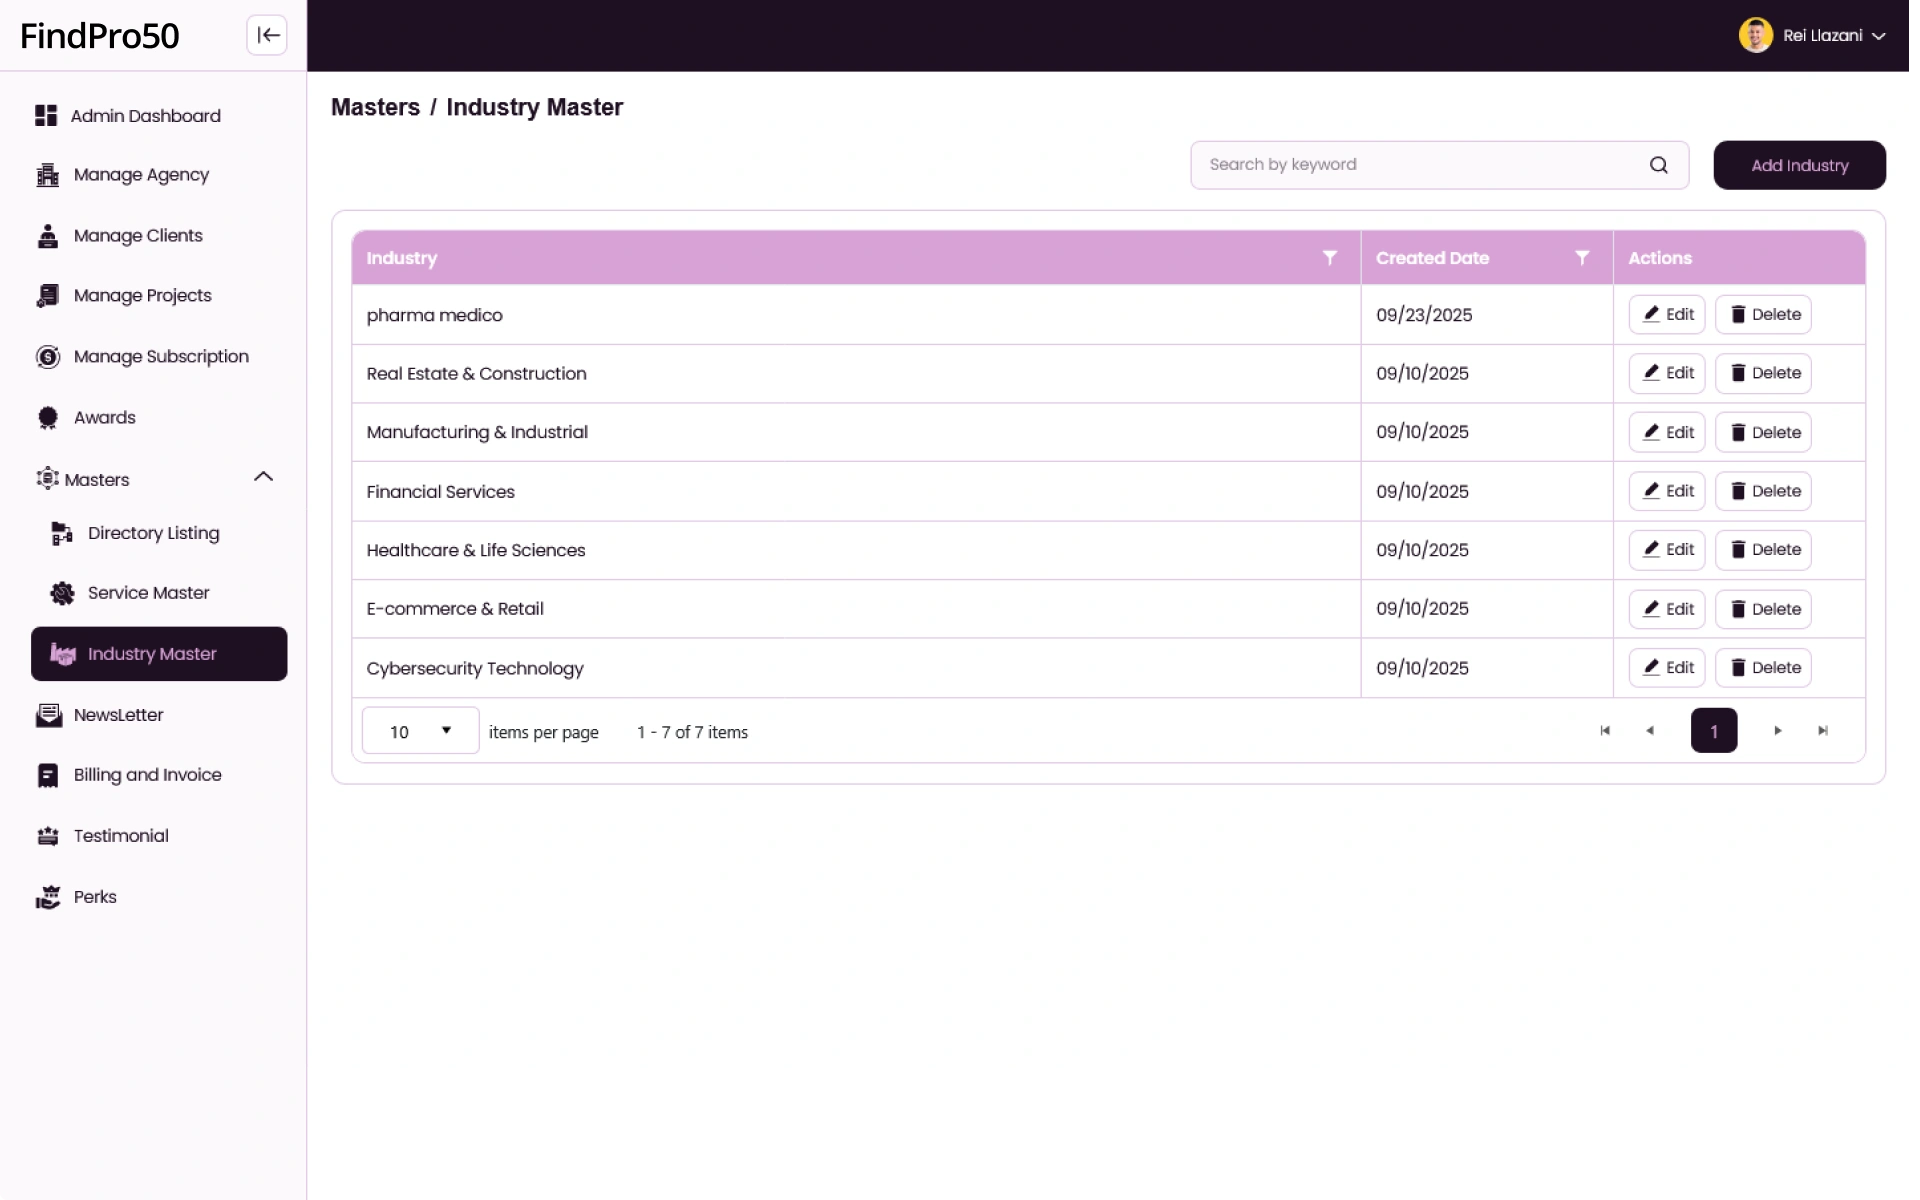This screenshot has height=1200, width=1920.
Task: Click the search magnifier icon
Action: (x=1658, y=165)
